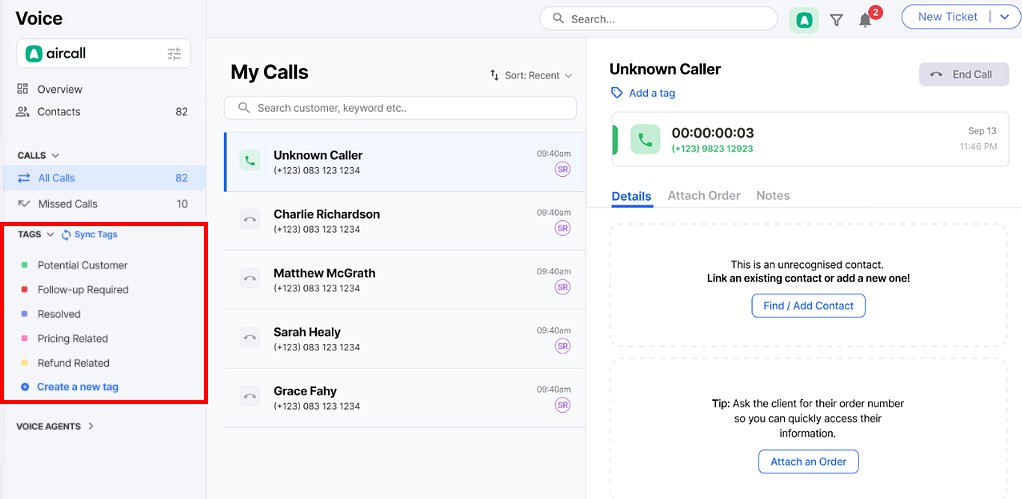Open the Sarah Healy call

[x=404, y=339]
